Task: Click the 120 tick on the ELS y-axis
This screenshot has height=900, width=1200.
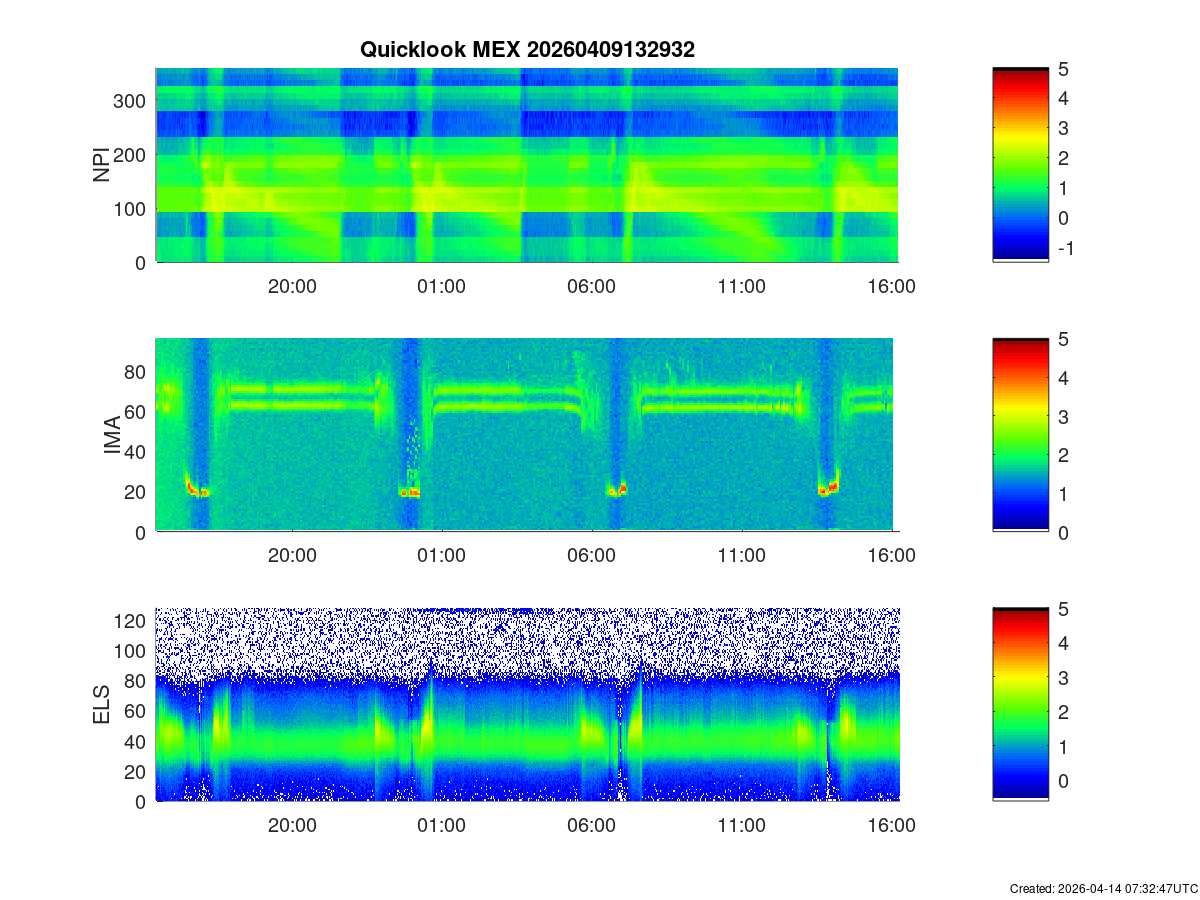Action: pyautogui.click(x=132, y=621)
